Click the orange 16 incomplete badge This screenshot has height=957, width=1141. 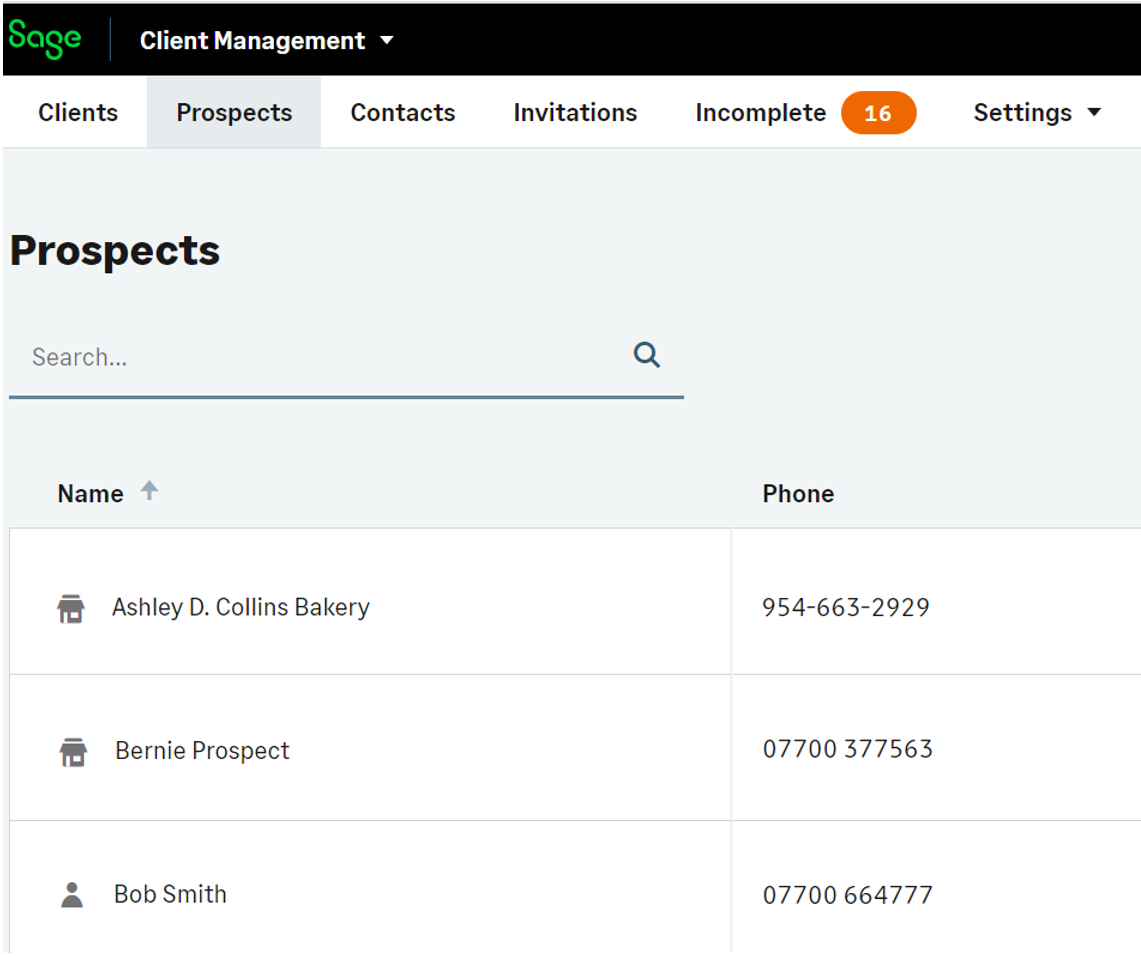coord(877,113)
